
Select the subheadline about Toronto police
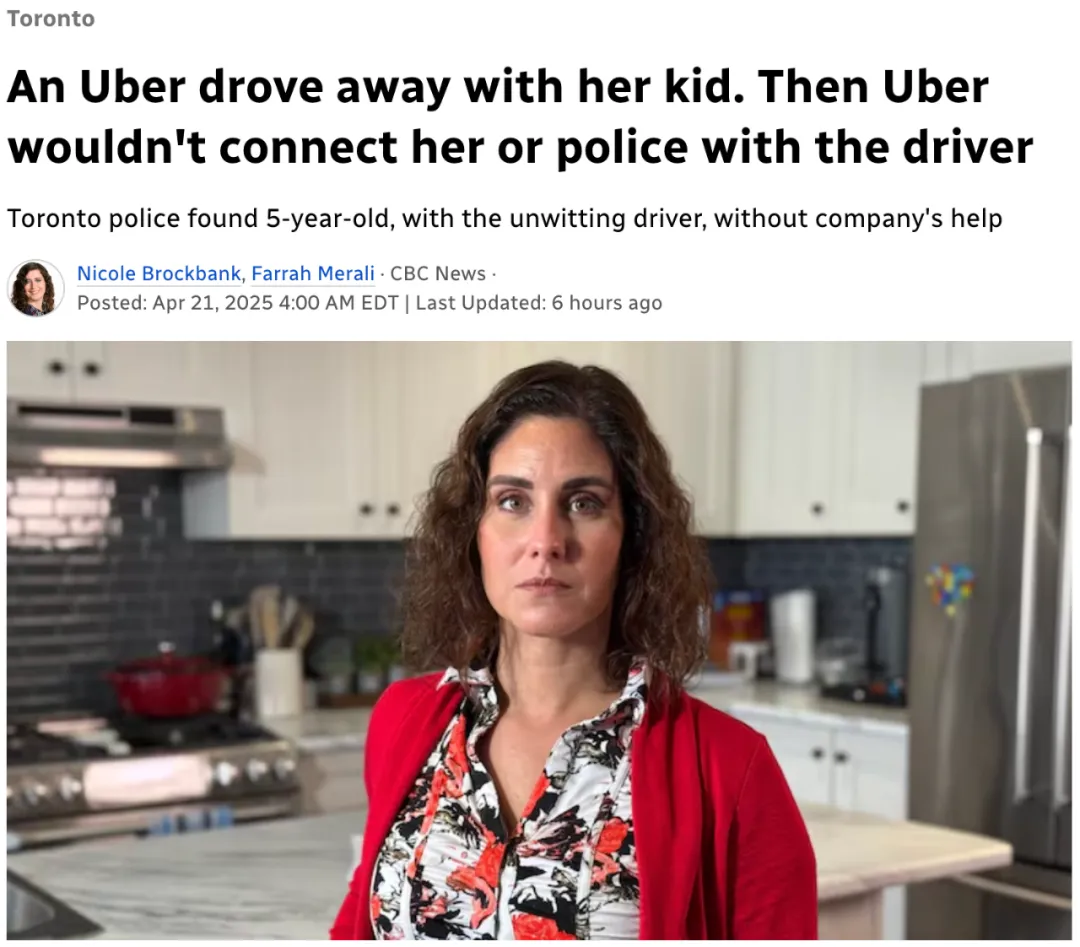point(504,218)
